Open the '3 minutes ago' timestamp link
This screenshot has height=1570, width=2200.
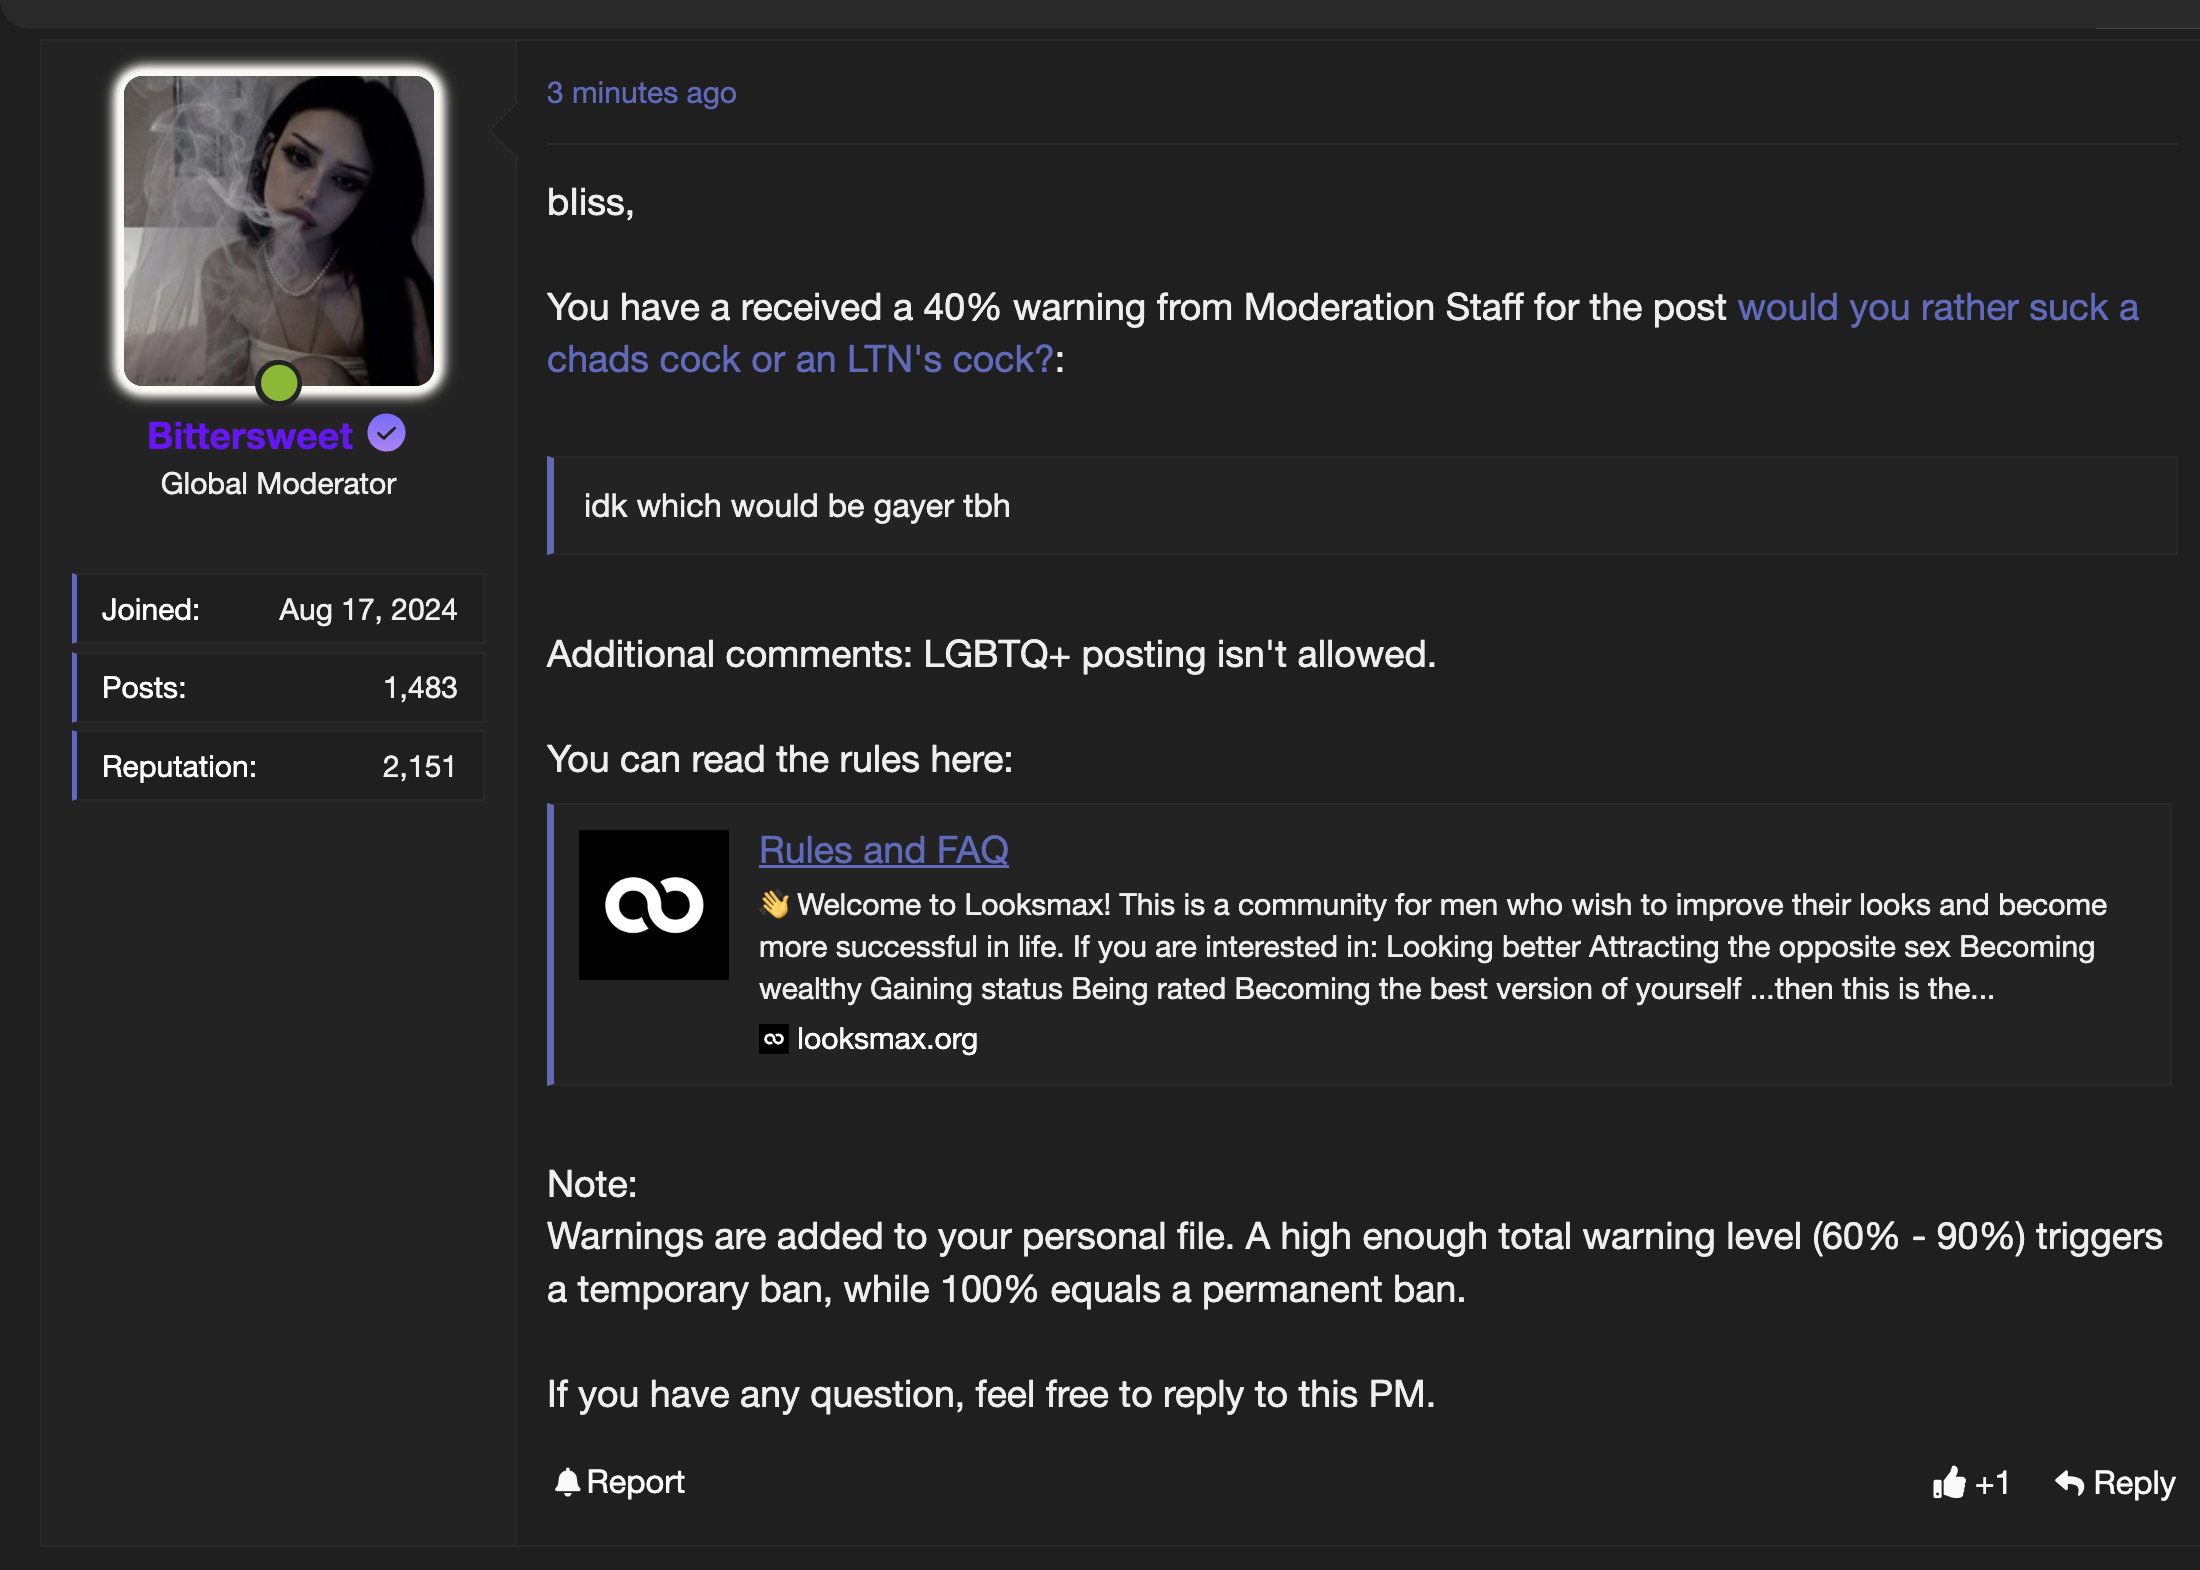641,93
